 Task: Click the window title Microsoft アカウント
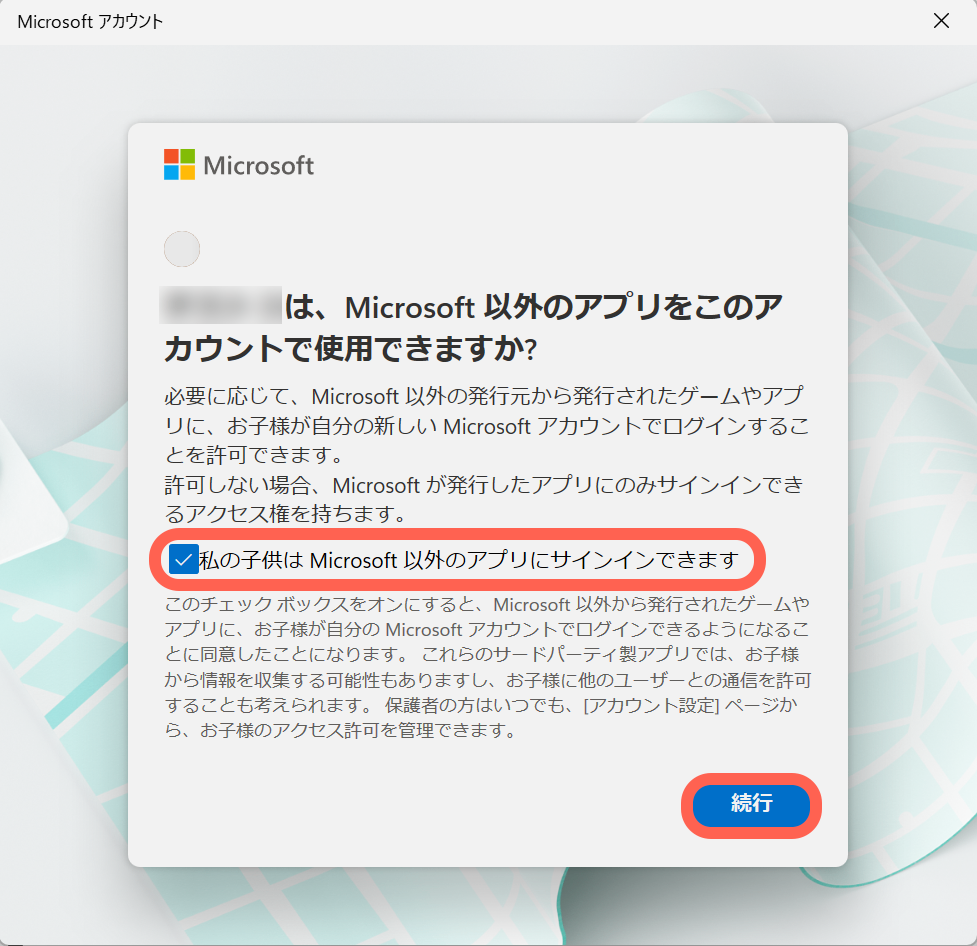(x=90, y=22)
